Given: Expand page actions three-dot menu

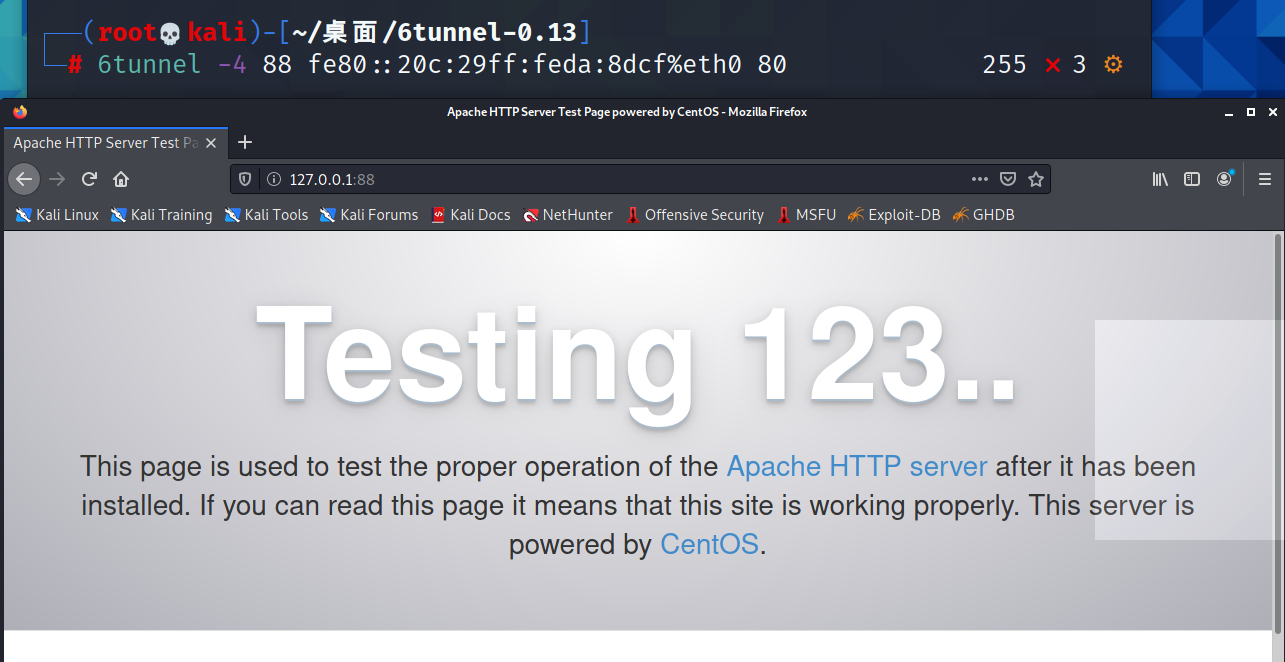Looking at the screenshot, I should tap(979, 179).
